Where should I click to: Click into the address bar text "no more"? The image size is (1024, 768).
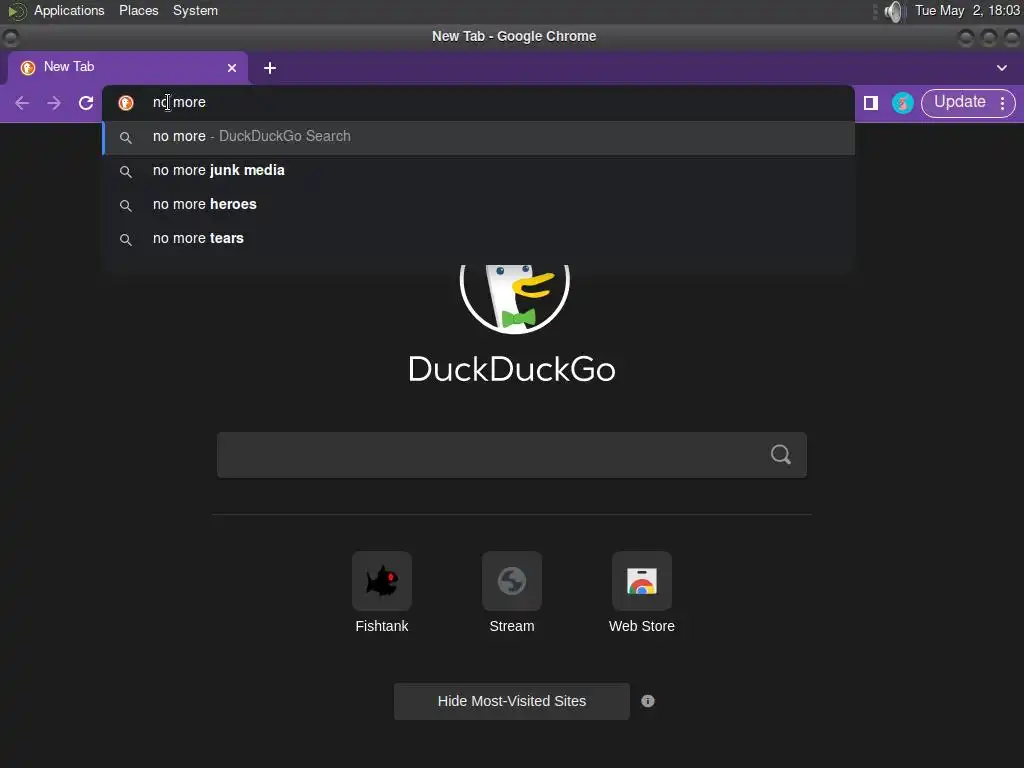[179, 103]
